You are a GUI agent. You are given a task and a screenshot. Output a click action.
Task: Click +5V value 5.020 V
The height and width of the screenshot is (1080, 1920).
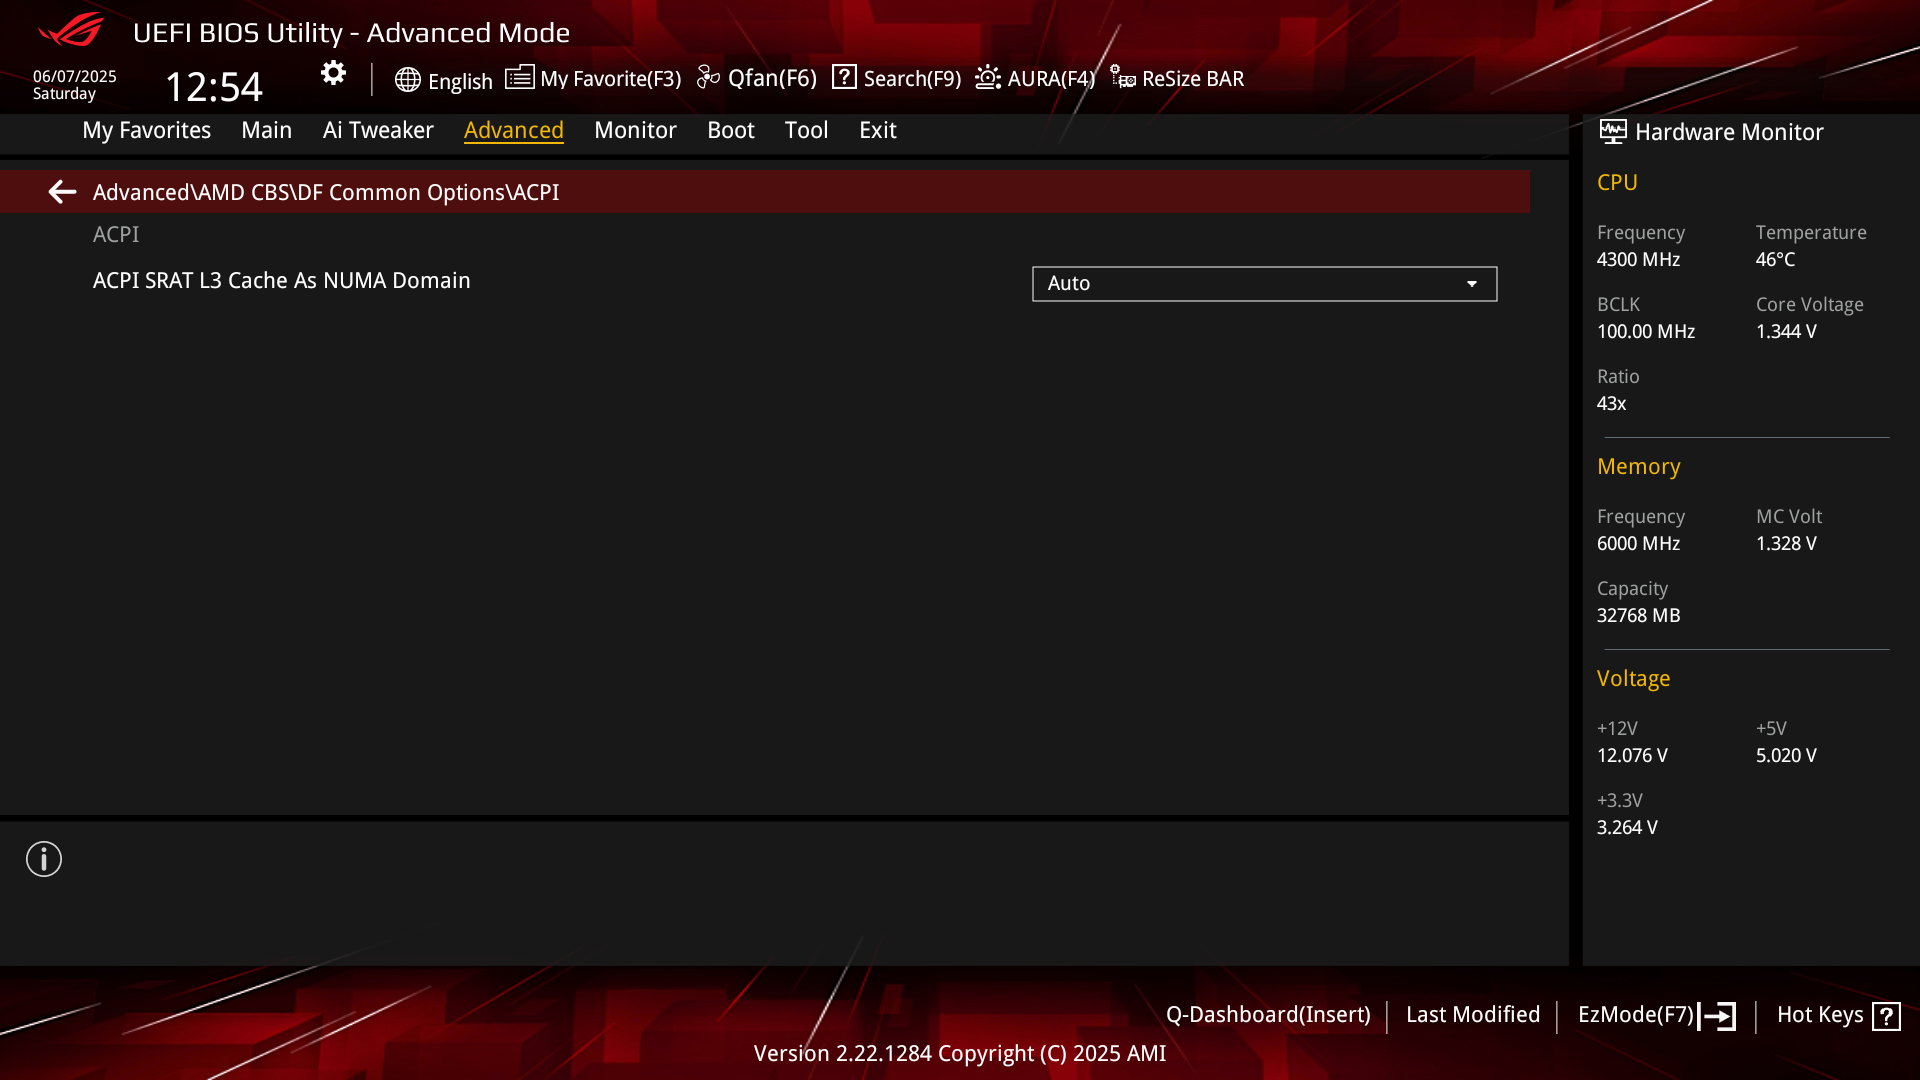click(1786, 755)
